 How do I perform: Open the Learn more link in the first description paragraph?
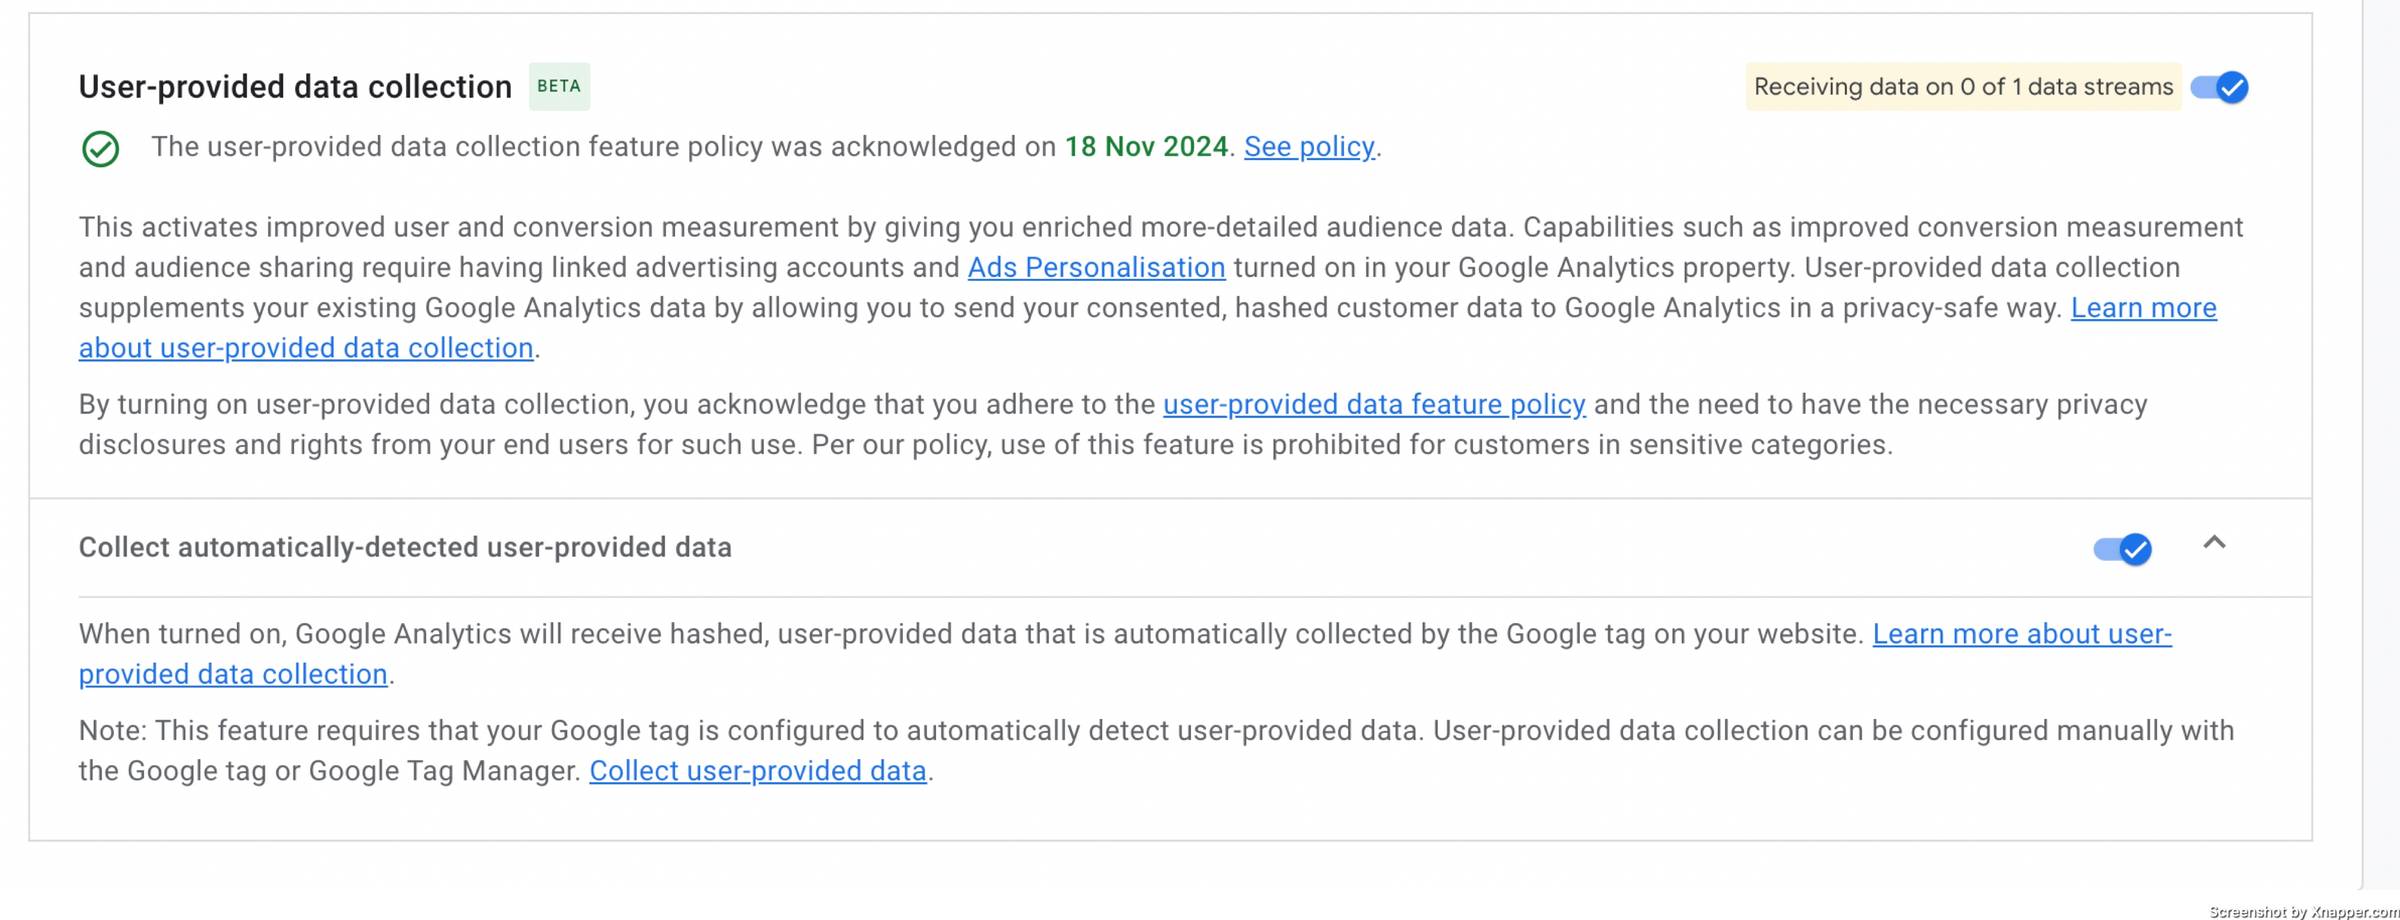(x=2143, y=308)
